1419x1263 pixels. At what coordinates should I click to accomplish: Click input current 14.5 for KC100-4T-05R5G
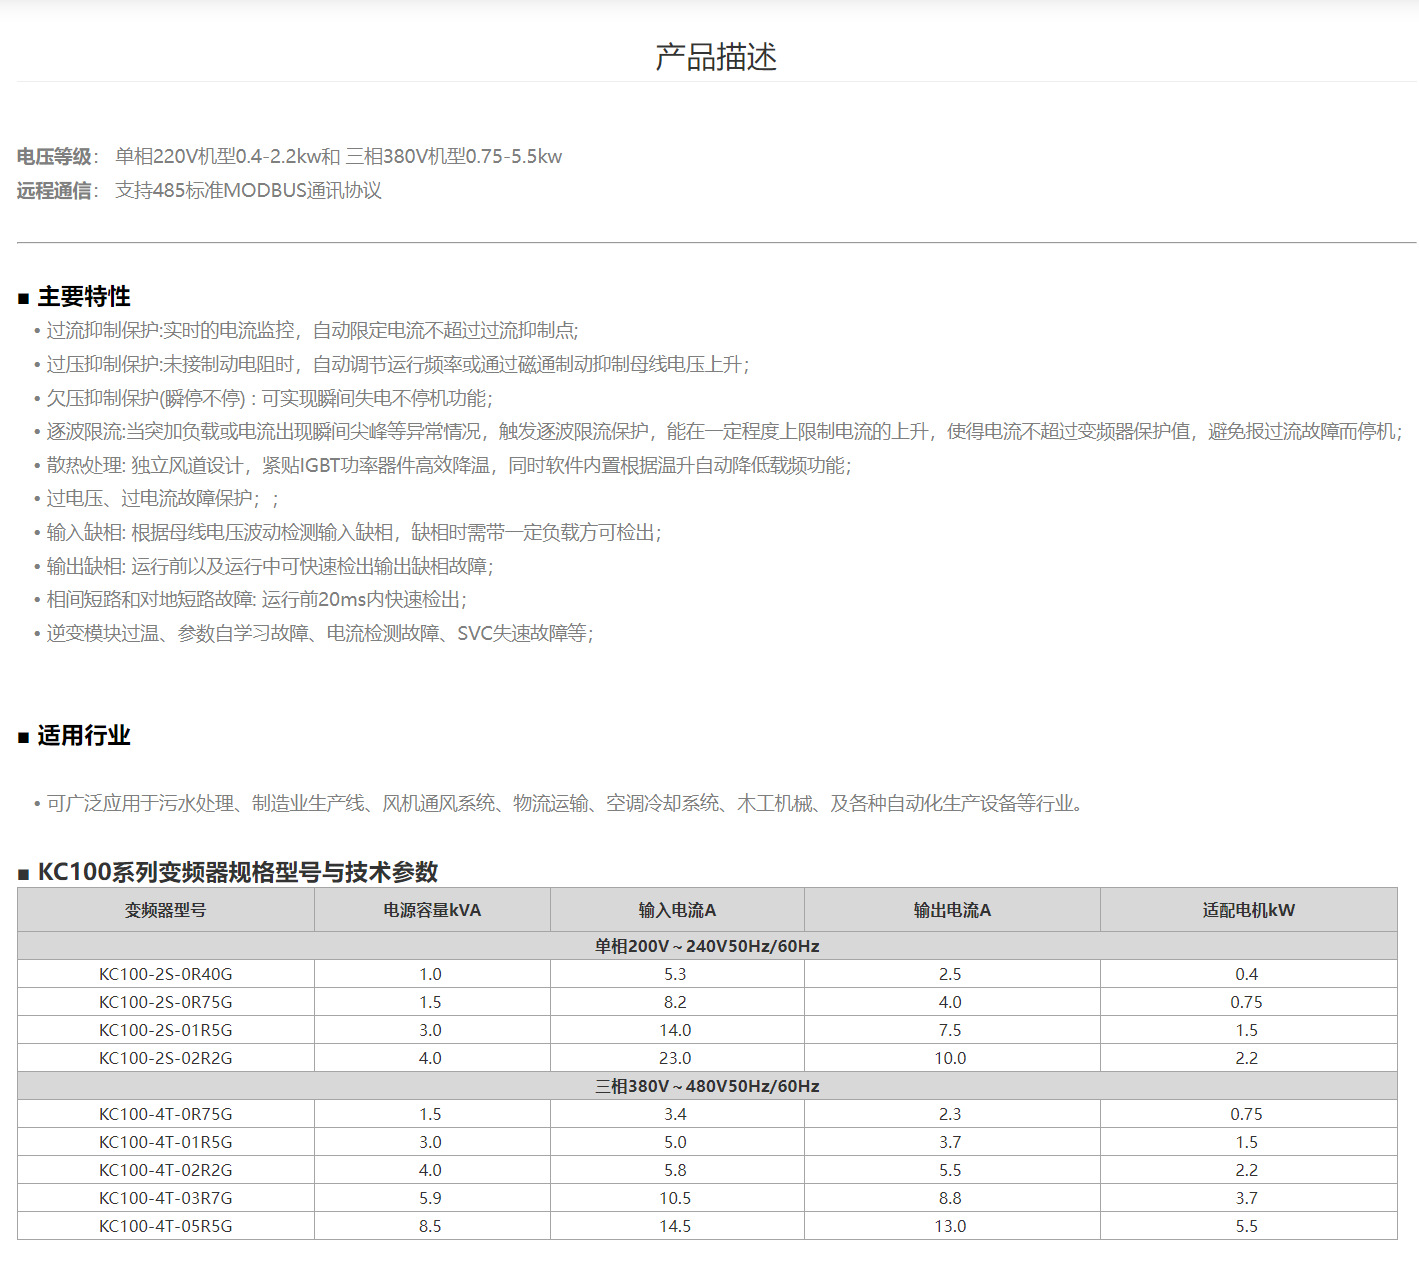[x=675, y=1226]
